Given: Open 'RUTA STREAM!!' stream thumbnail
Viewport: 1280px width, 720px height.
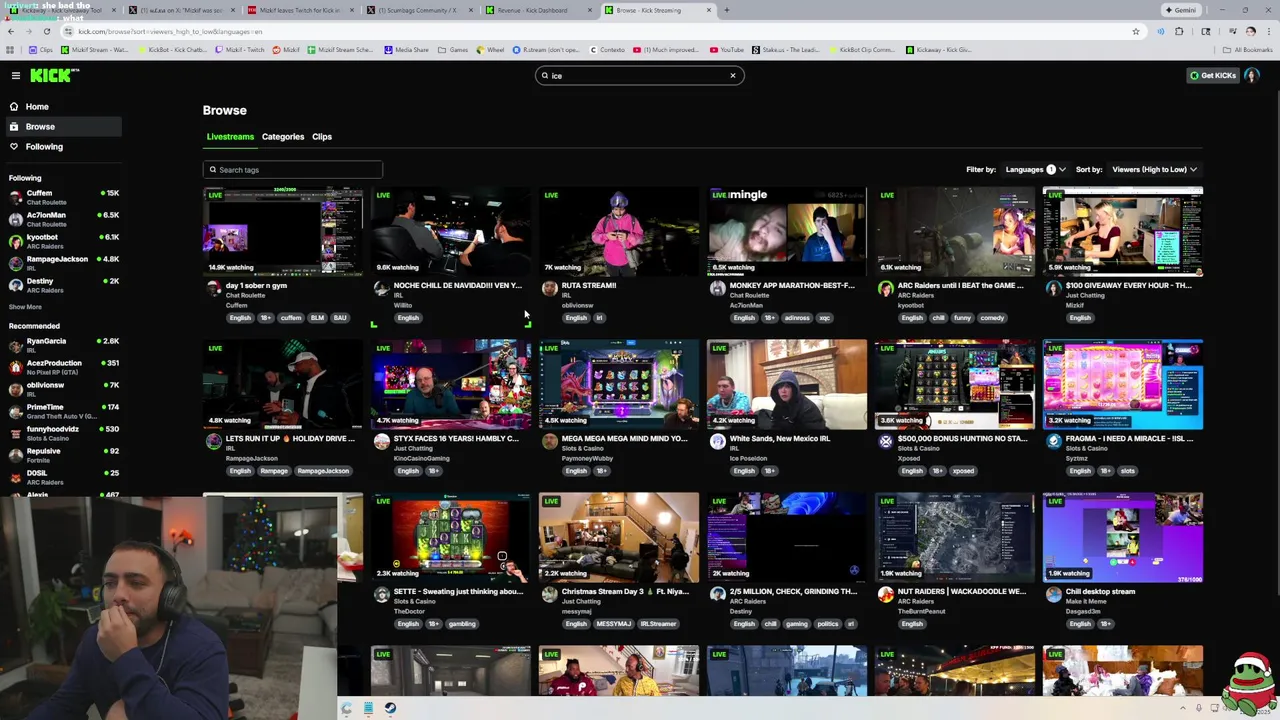Looking at the screenshot, I should (x=619, y=231).
